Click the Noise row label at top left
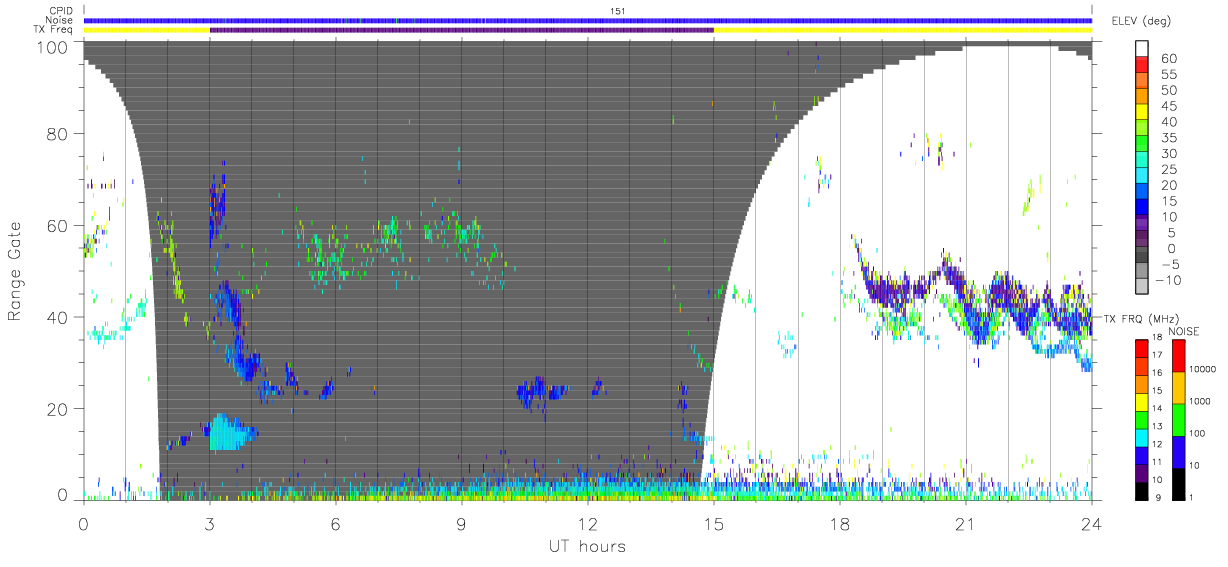 (x=60, y=20)
